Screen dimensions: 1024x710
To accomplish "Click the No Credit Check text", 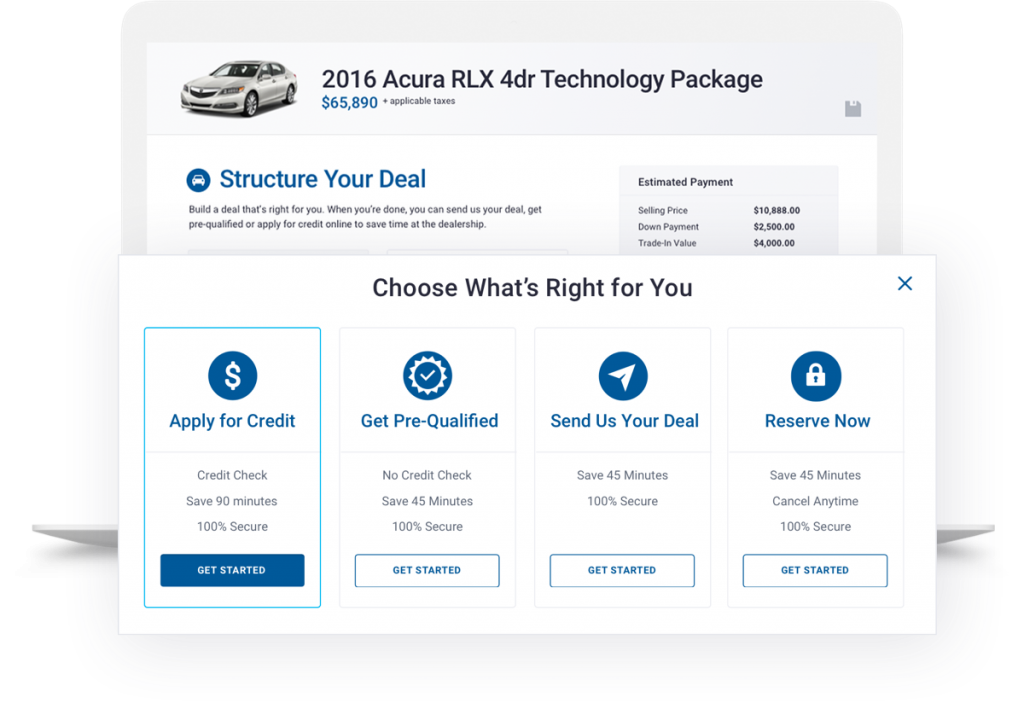I will tap(427, 476).
